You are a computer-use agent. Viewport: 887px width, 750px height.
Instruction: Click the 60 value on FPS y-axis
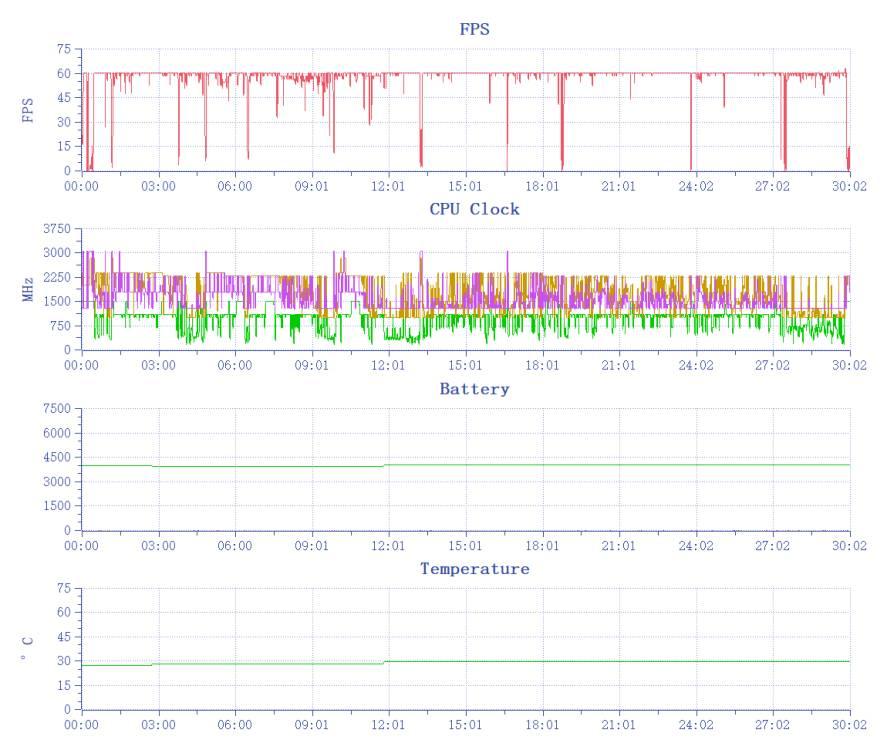pyautogui.click(x=65, y=73)
